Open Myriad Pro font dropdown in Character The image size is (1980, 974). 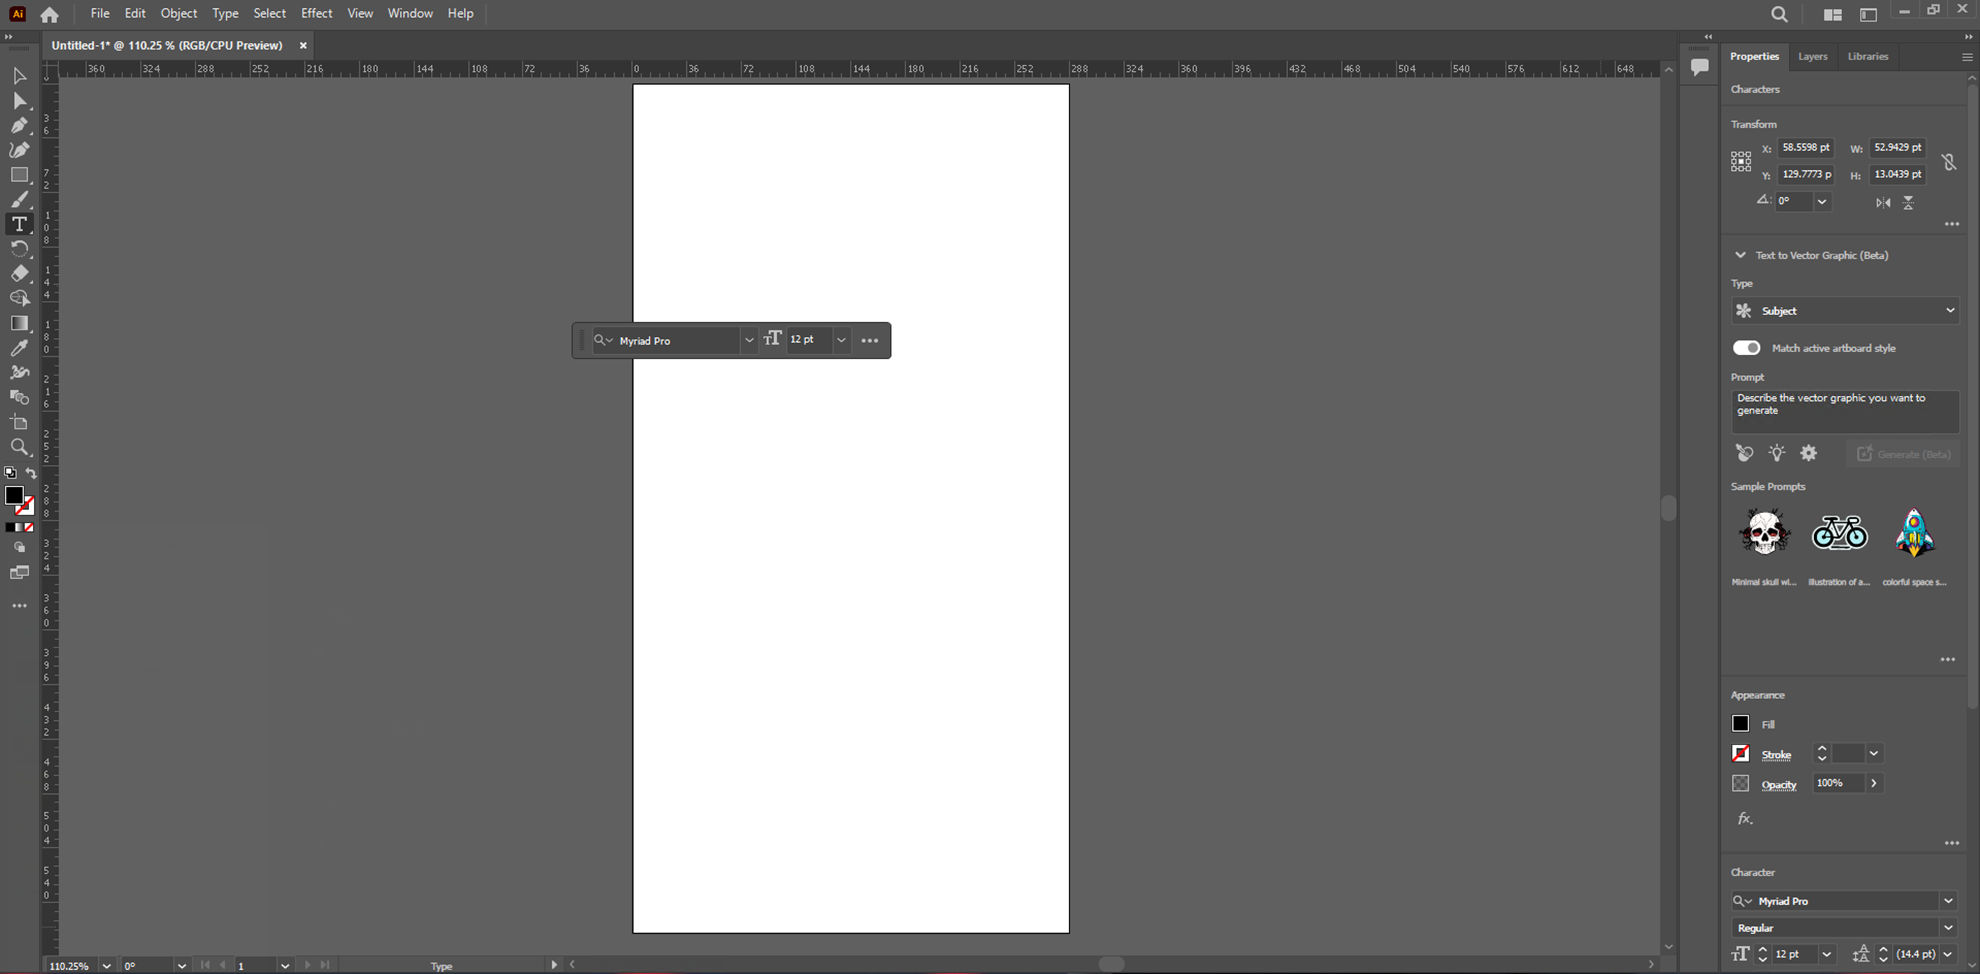1948,901
